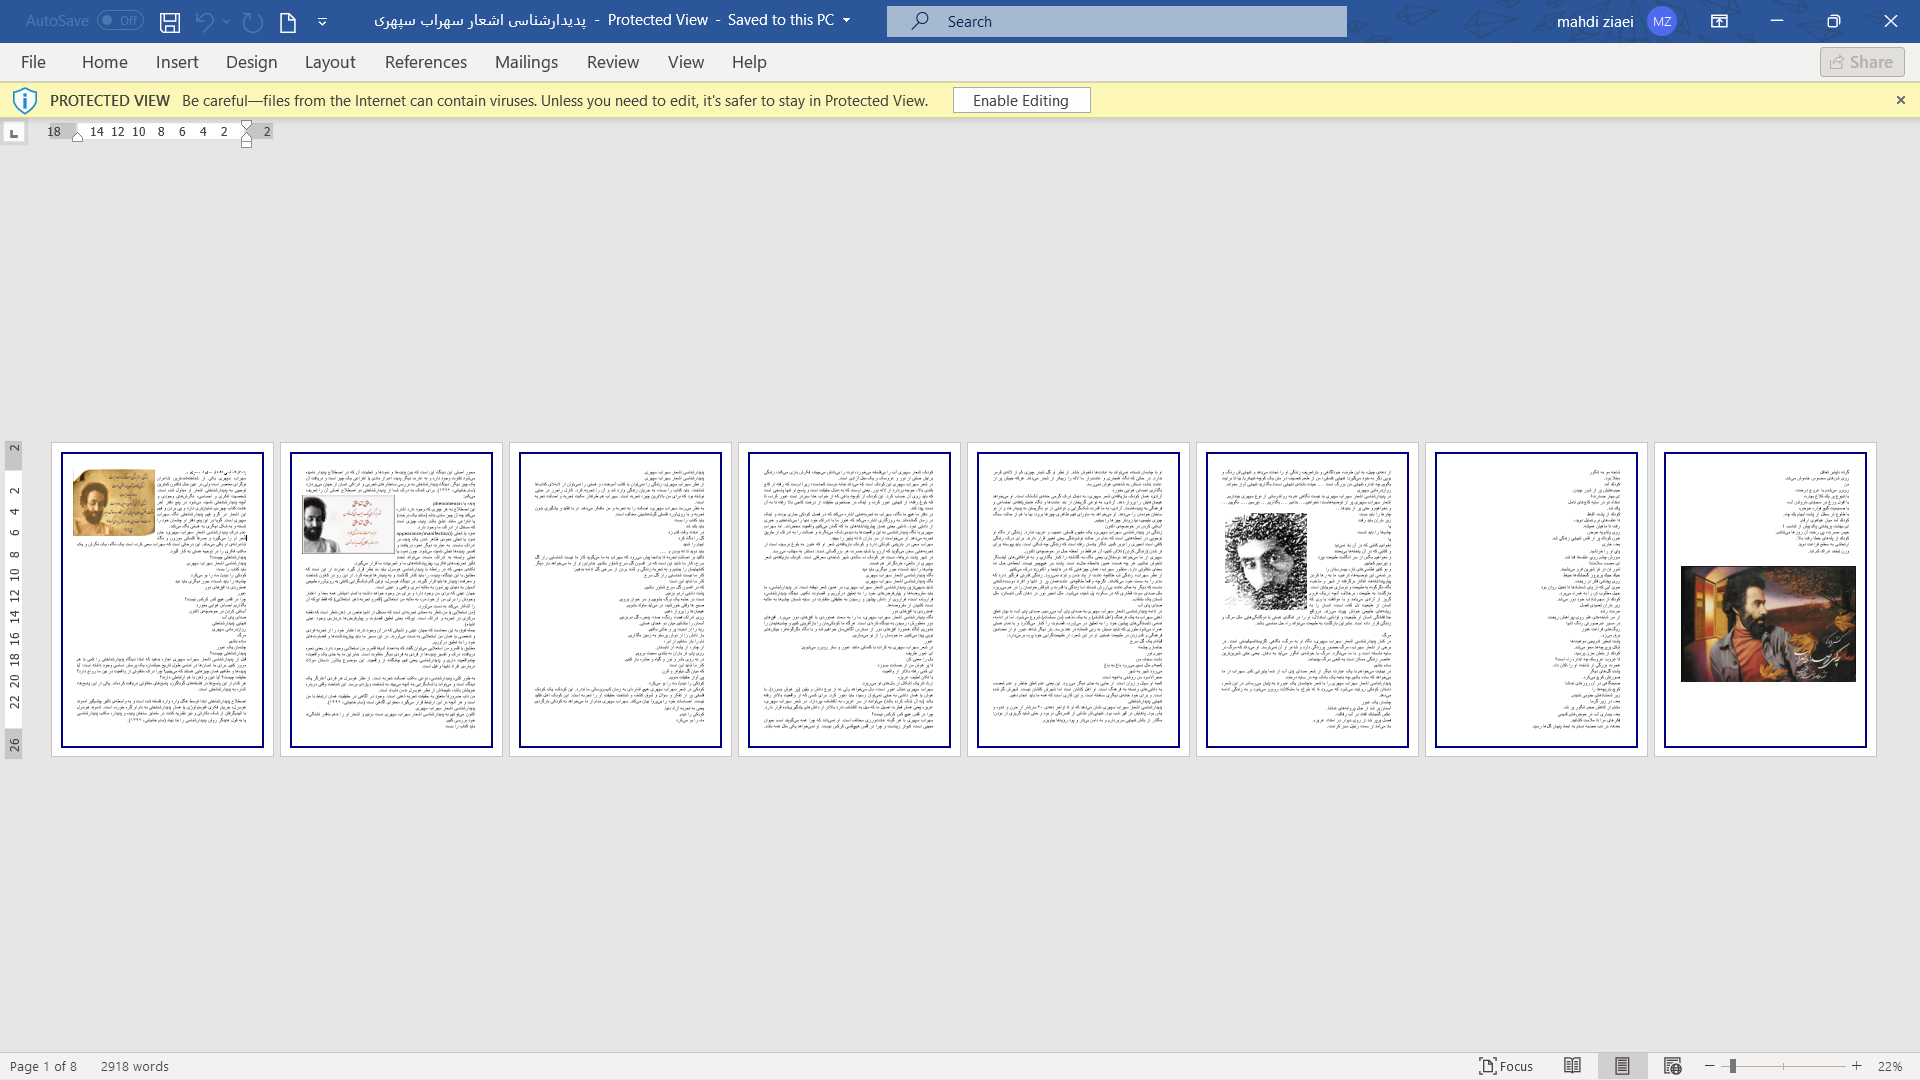This screenshot has width=1920, height=1080.
Task: Click the Undo icon in toolbar
Action: (203, 21)
